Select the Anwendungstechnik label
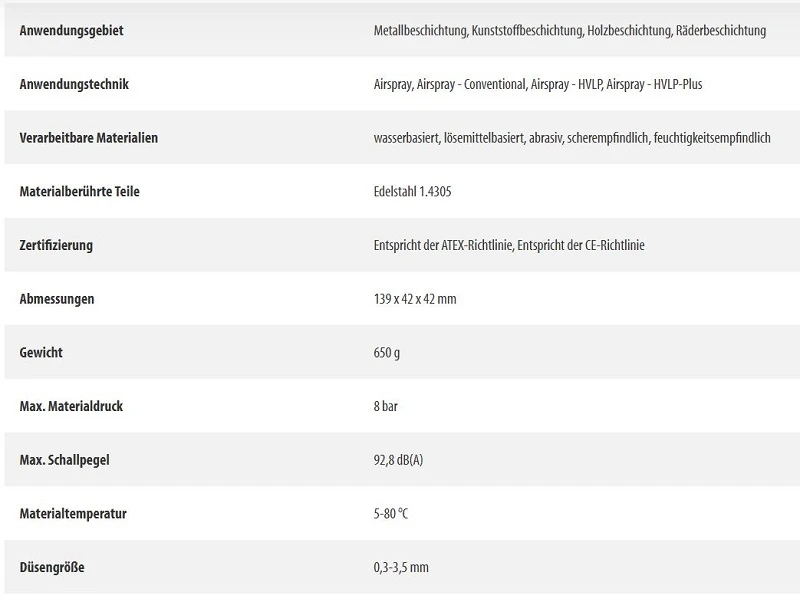 tap(74, 84)
